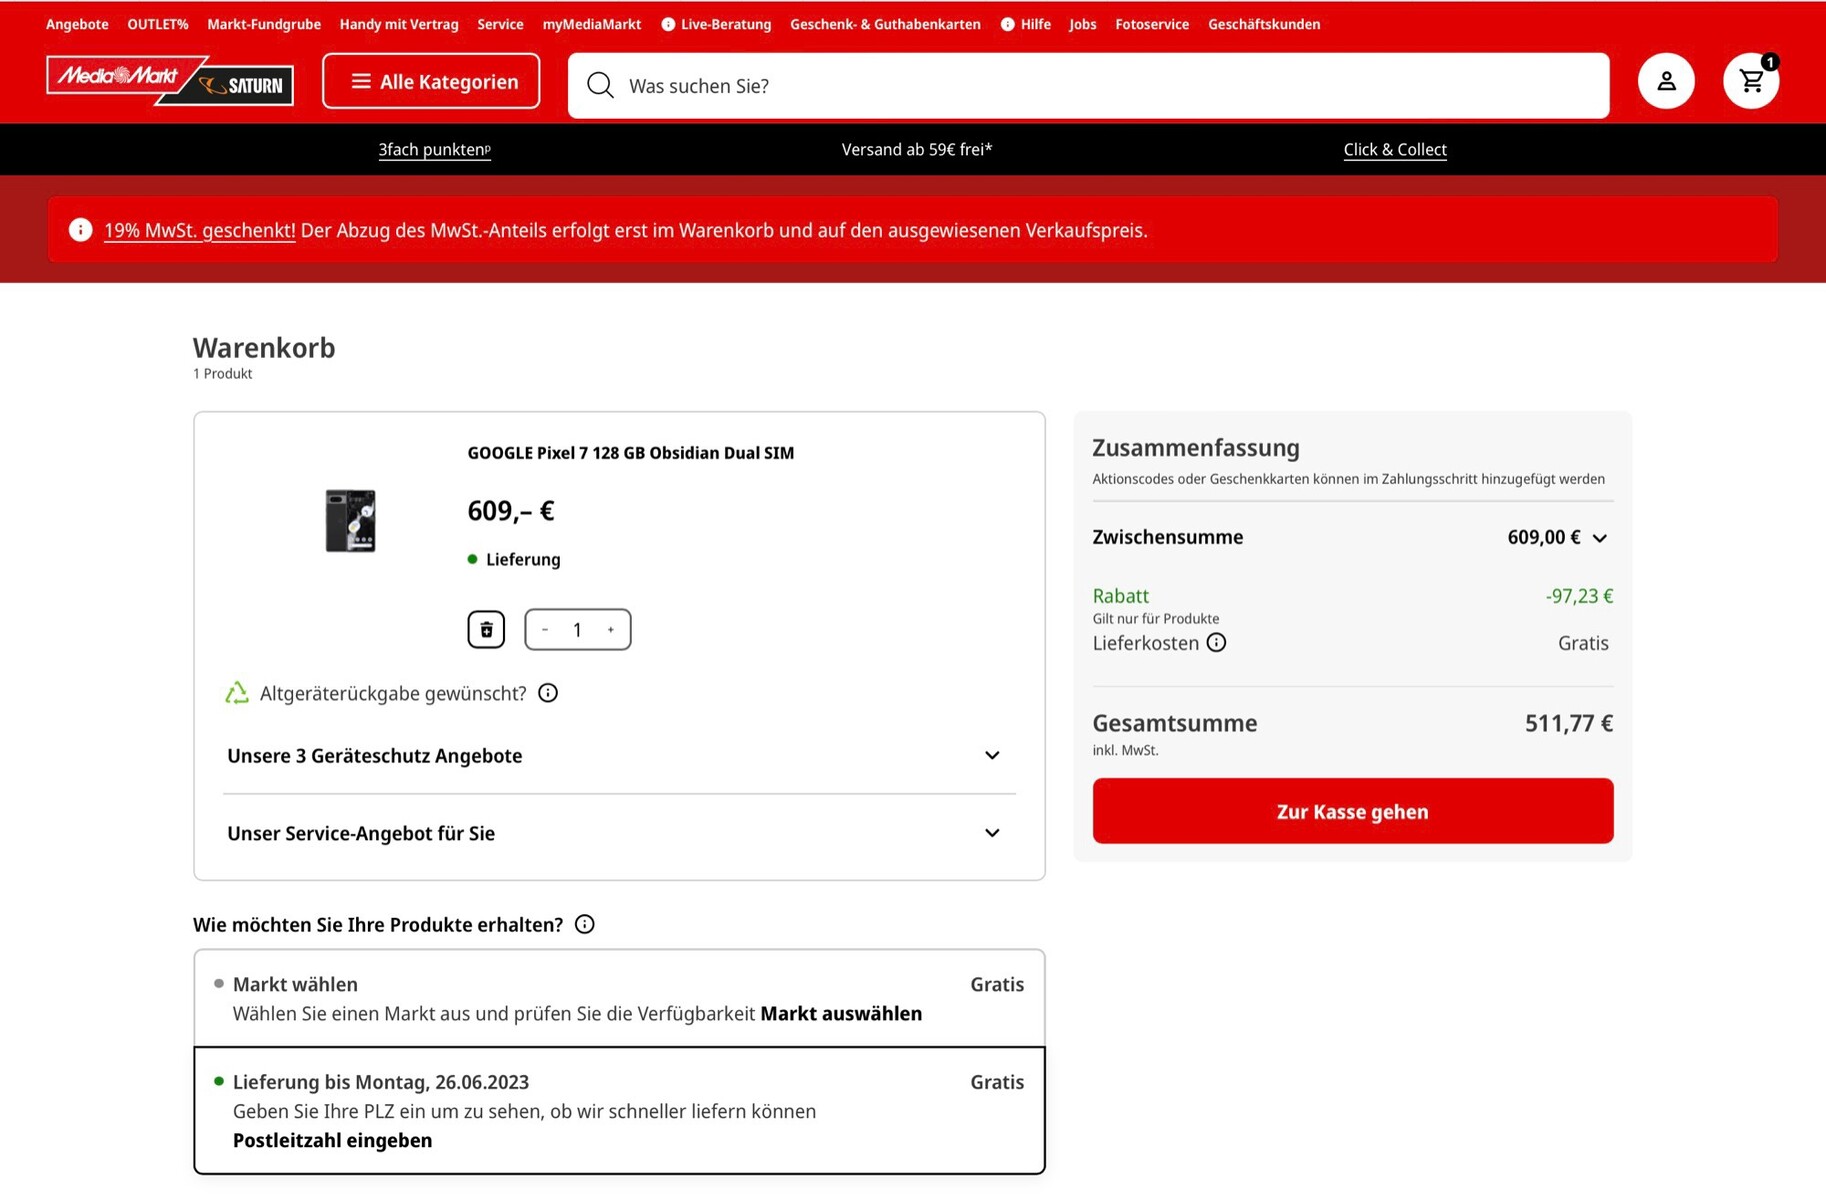
Task: Open the GOOGLE Pixel 7 product title
Action: tap(631, 453)
